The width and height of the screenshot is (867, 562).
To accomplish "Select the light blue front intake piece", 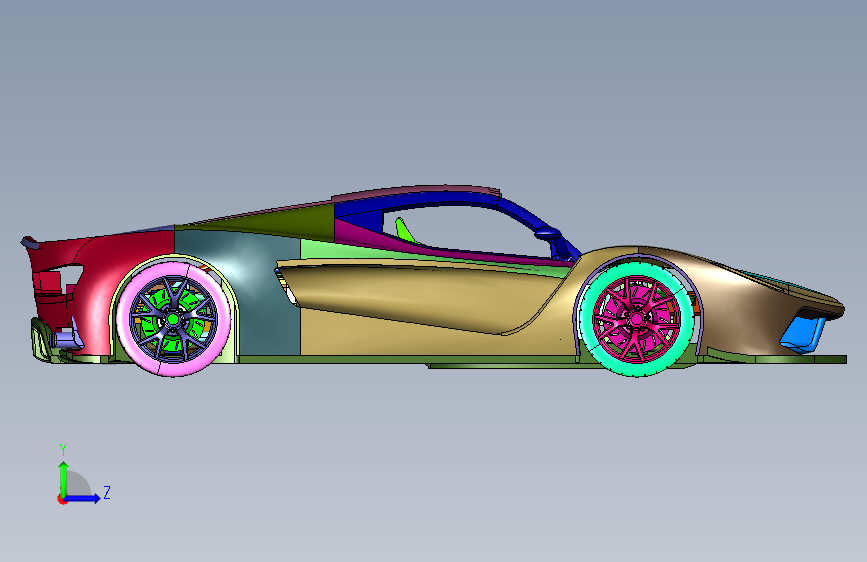I will [x=801, y=333].
